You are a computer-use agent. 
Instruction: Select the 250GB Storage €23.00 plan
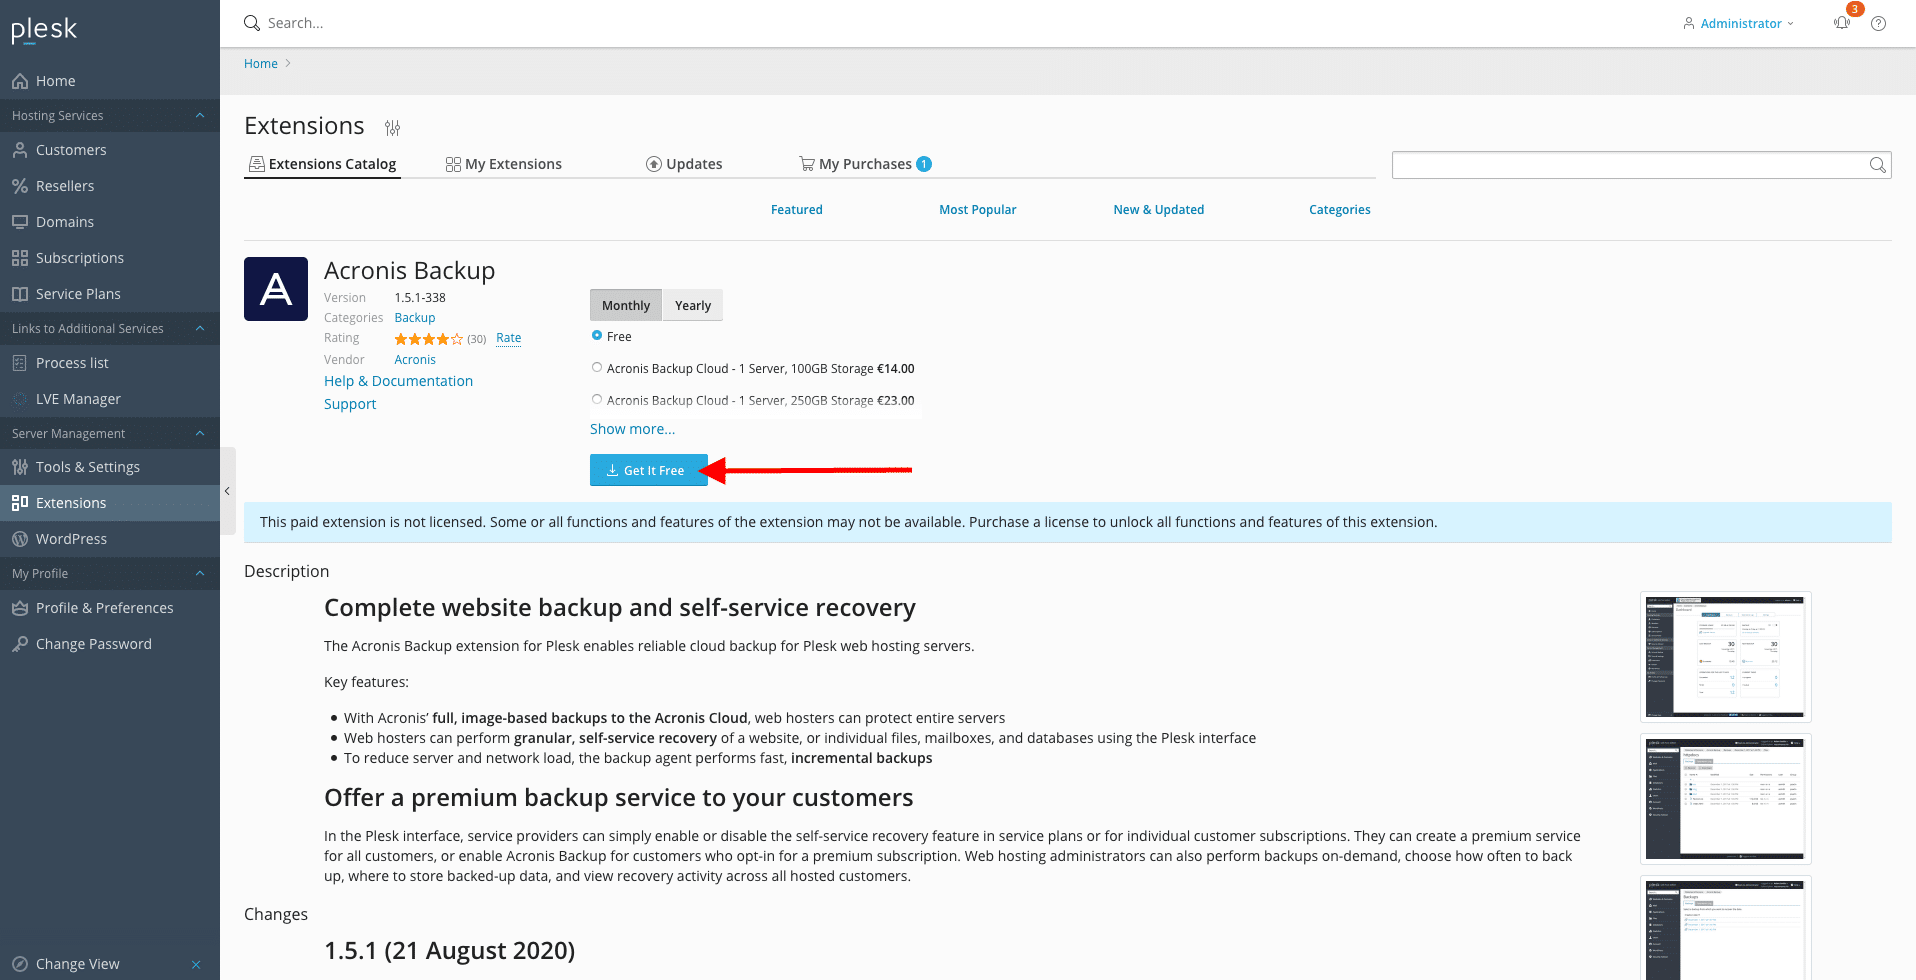point(597,400)
